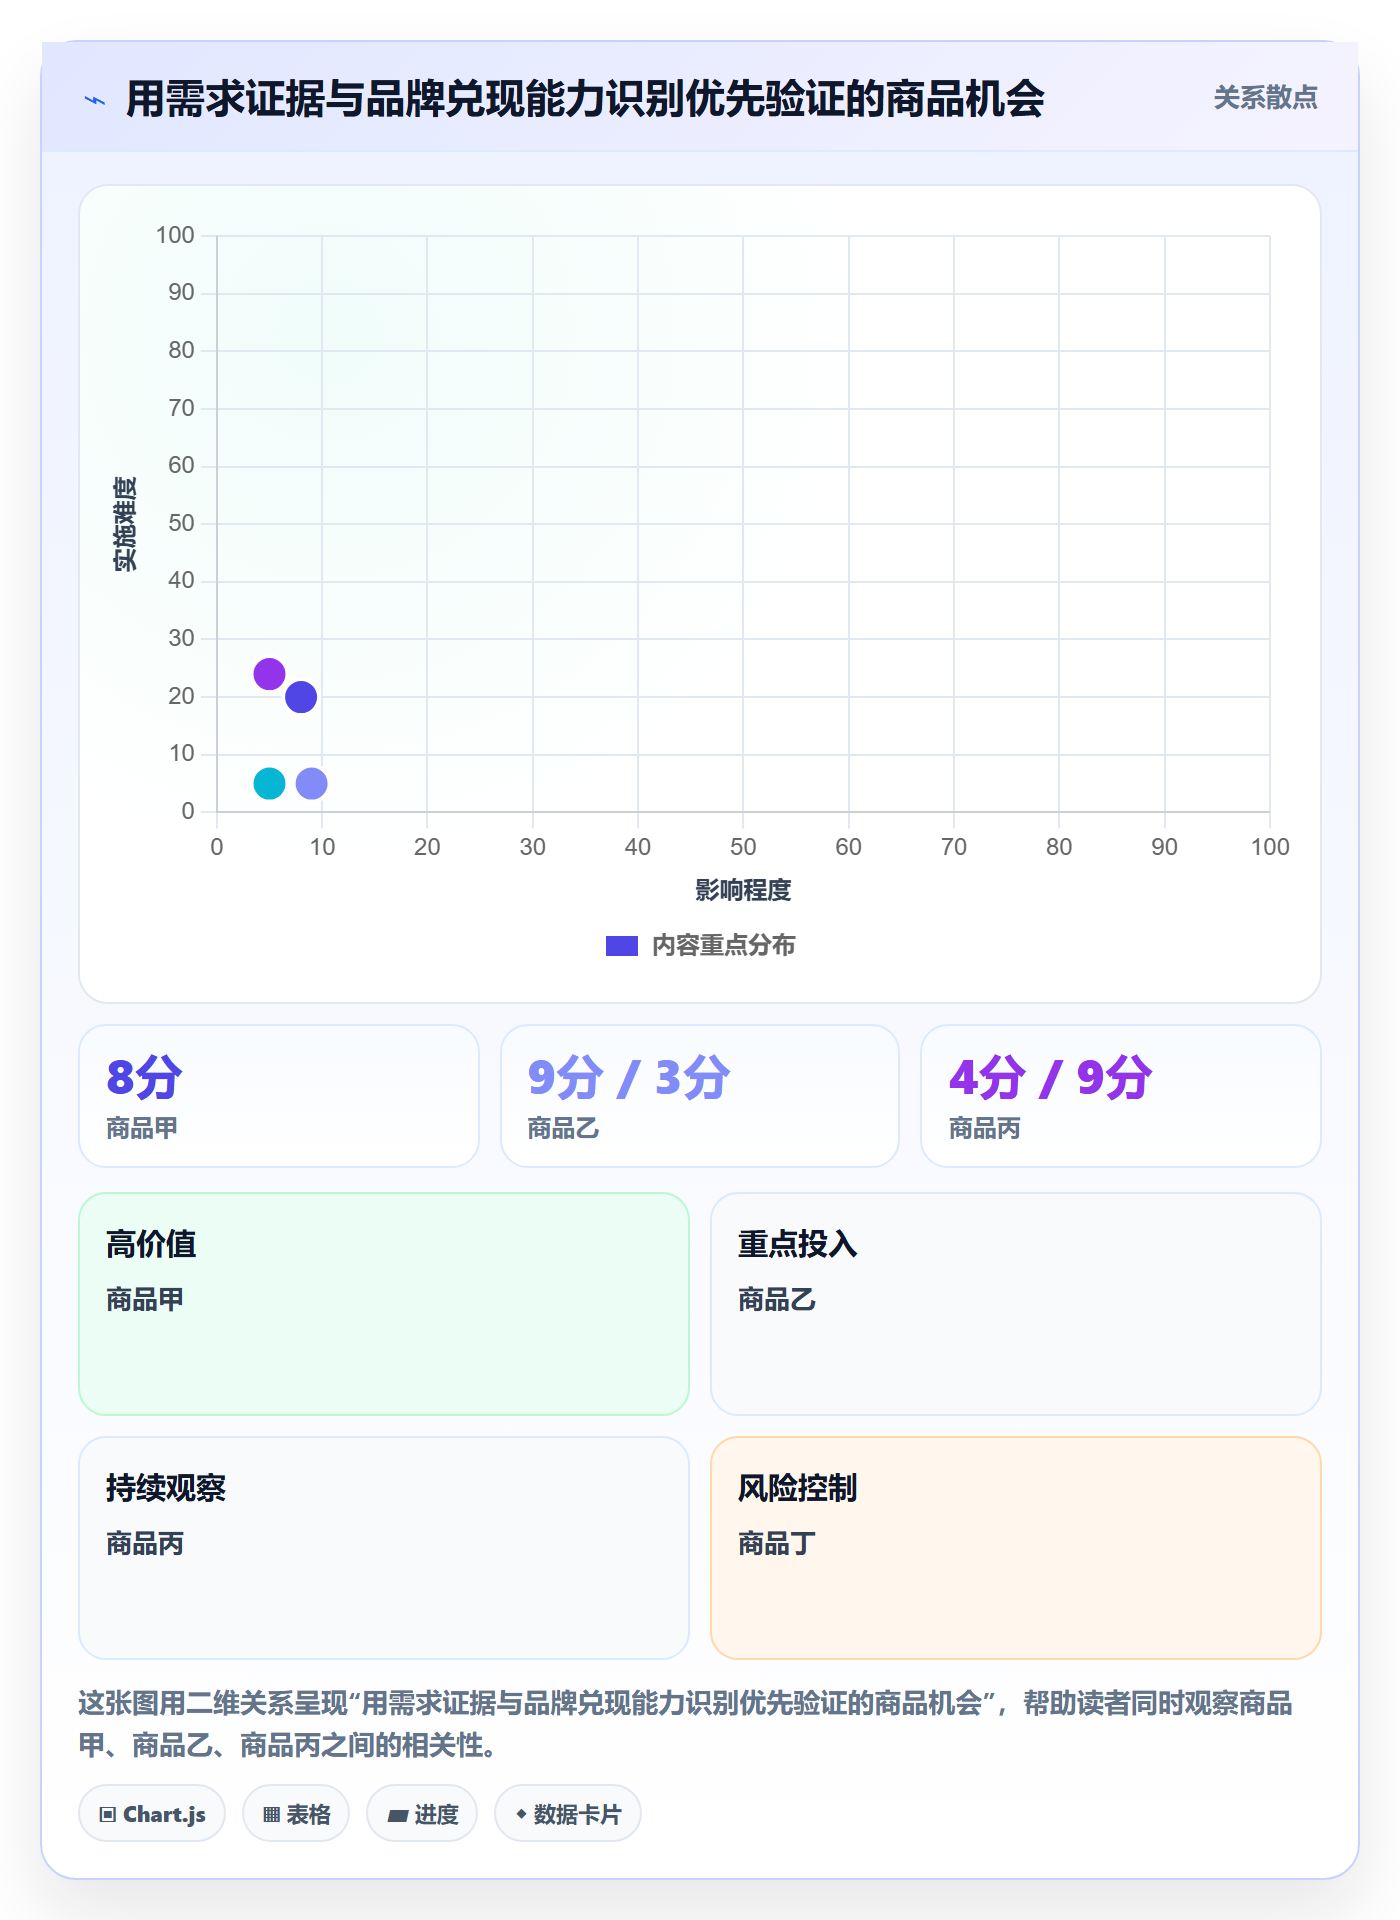Image resolution: width=1400 pixels, height=1920 pixels.
Task: Select the 重点投入 quadrant card
Action: pos(1016,1303)
